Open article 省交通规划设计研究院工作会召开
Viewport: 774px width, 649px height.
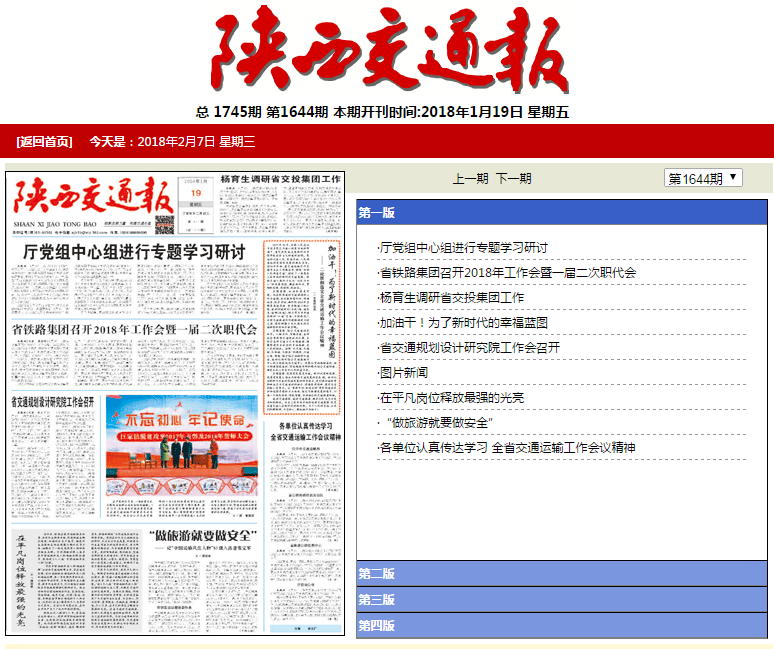(x=469, y=348)
